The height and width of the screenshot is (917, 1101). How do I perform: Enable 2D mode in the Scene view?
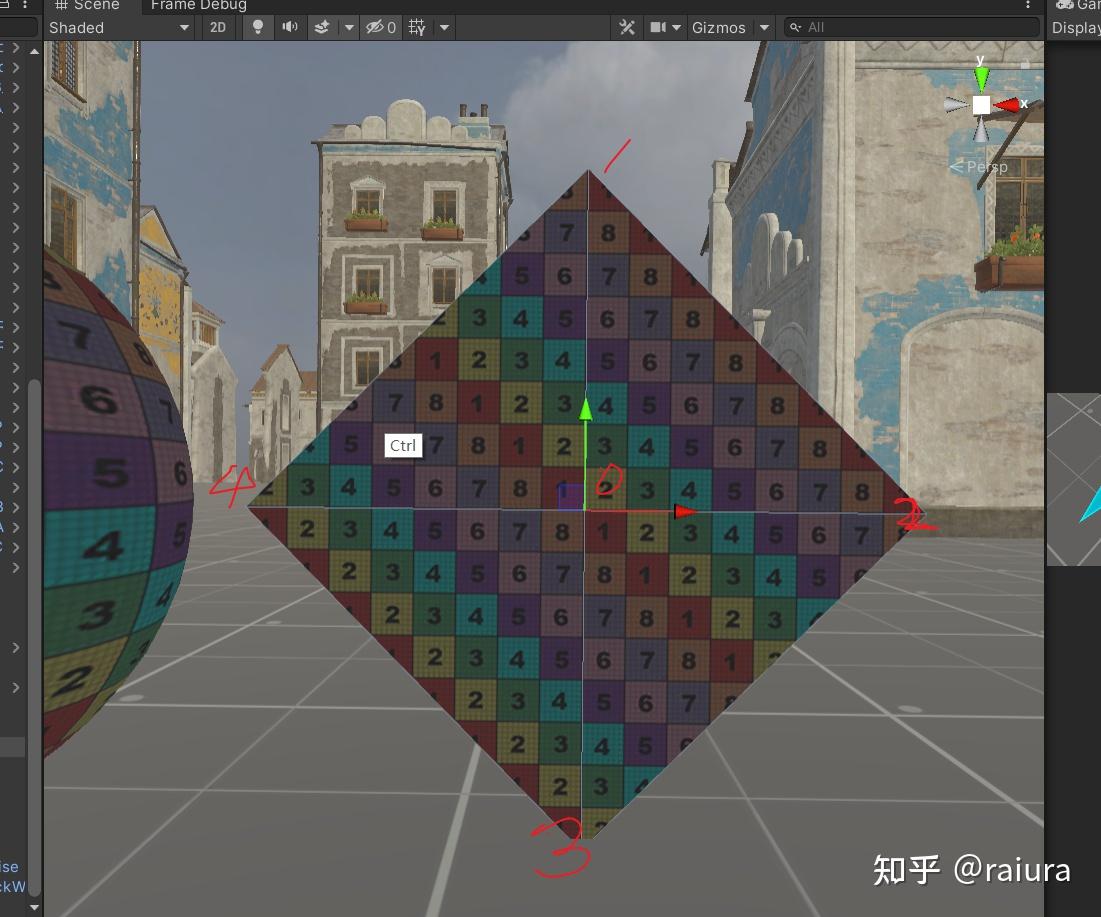[x=217, y=27]
